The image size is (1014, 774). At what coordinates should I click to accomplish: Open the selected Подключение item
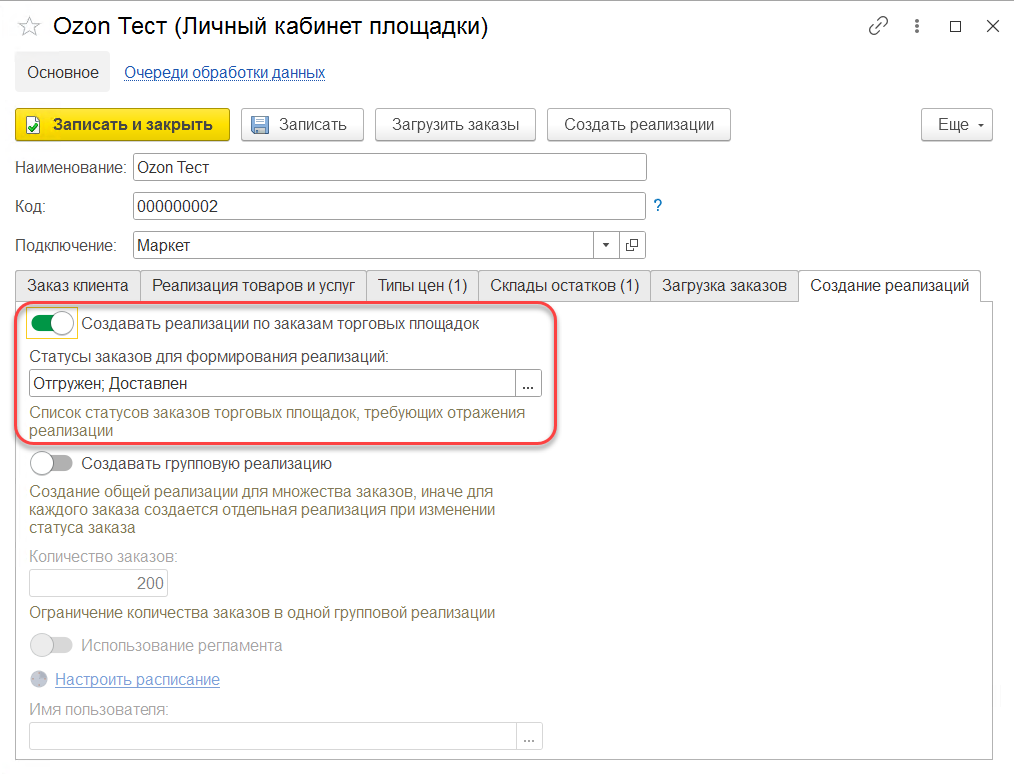tap(632, 245)
